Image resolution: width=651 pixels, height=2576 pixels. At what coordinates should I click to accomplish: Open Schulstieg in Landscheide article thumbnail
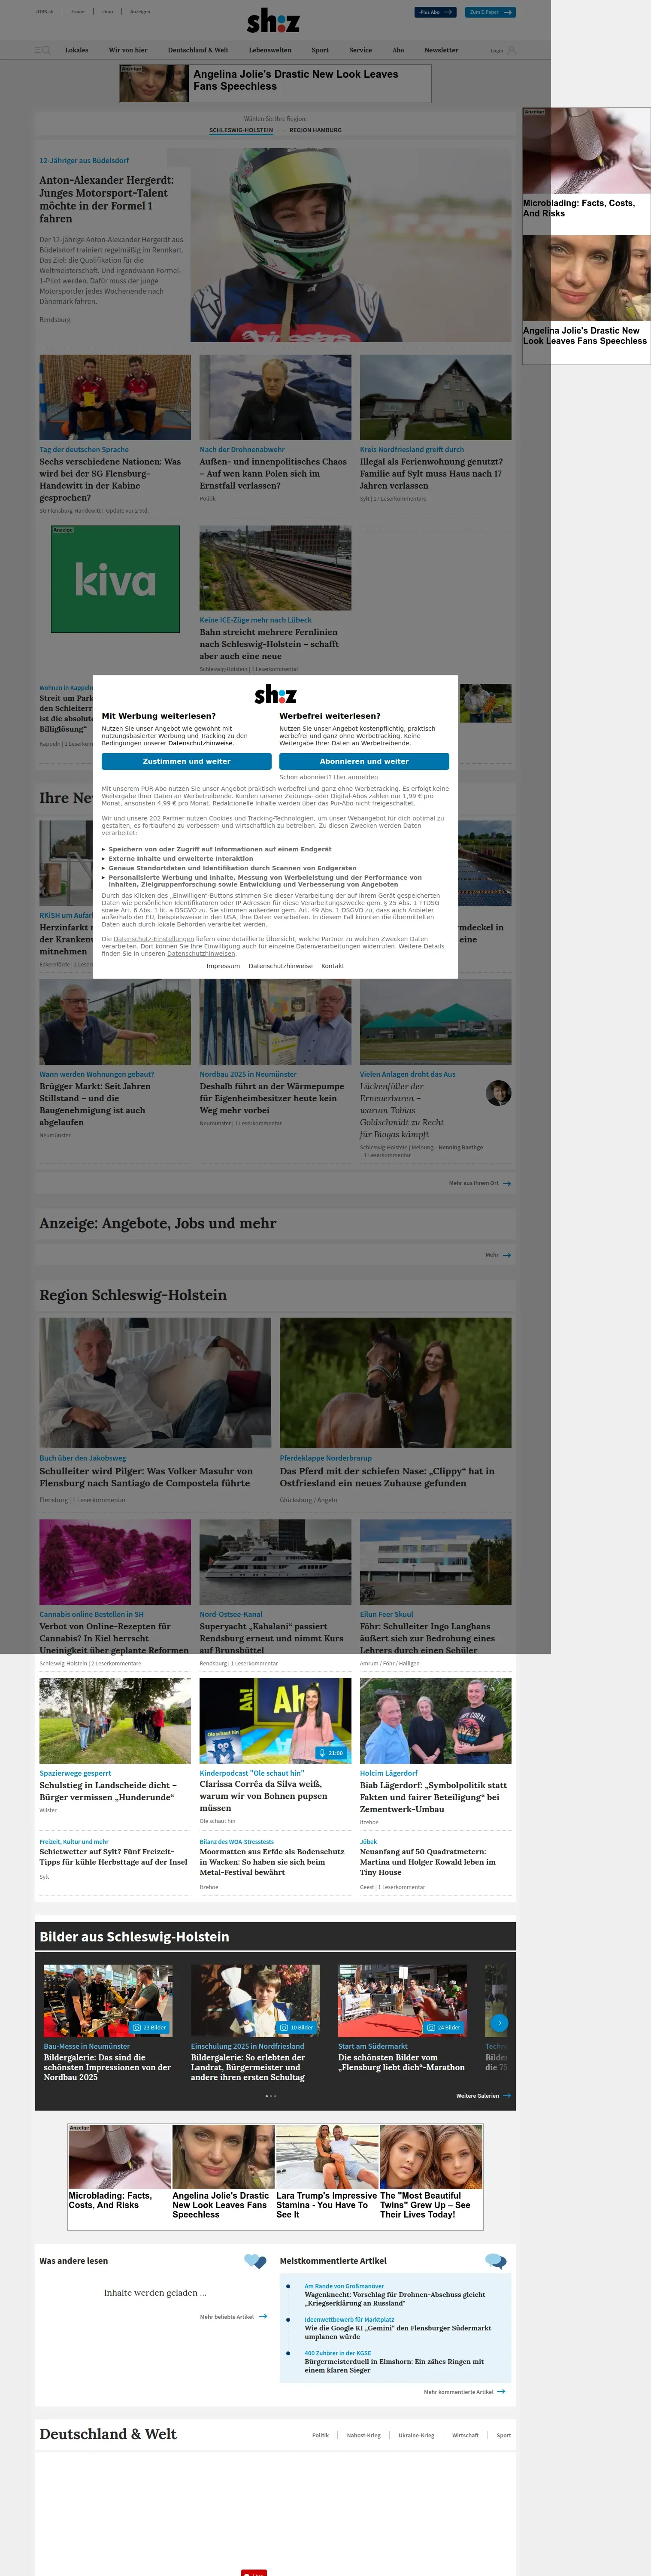(x=115, y=1721)
